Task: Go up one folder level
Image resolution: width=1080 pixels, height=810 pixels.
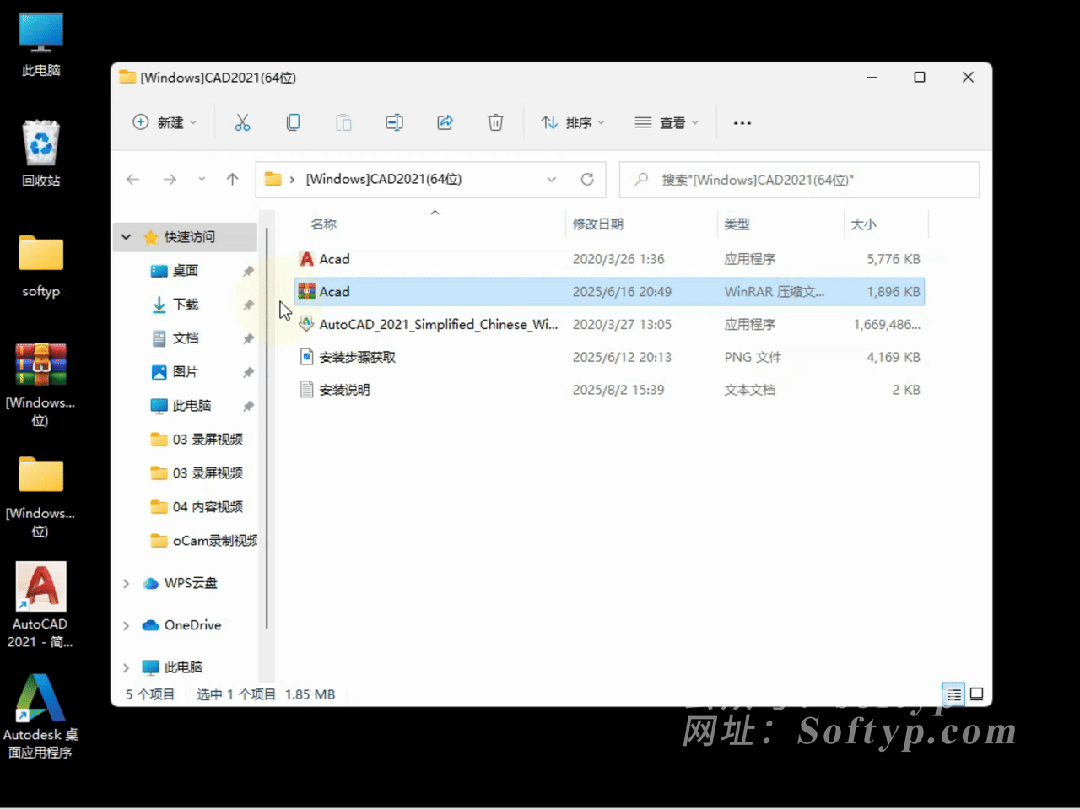Action: [x=232, y=180]
